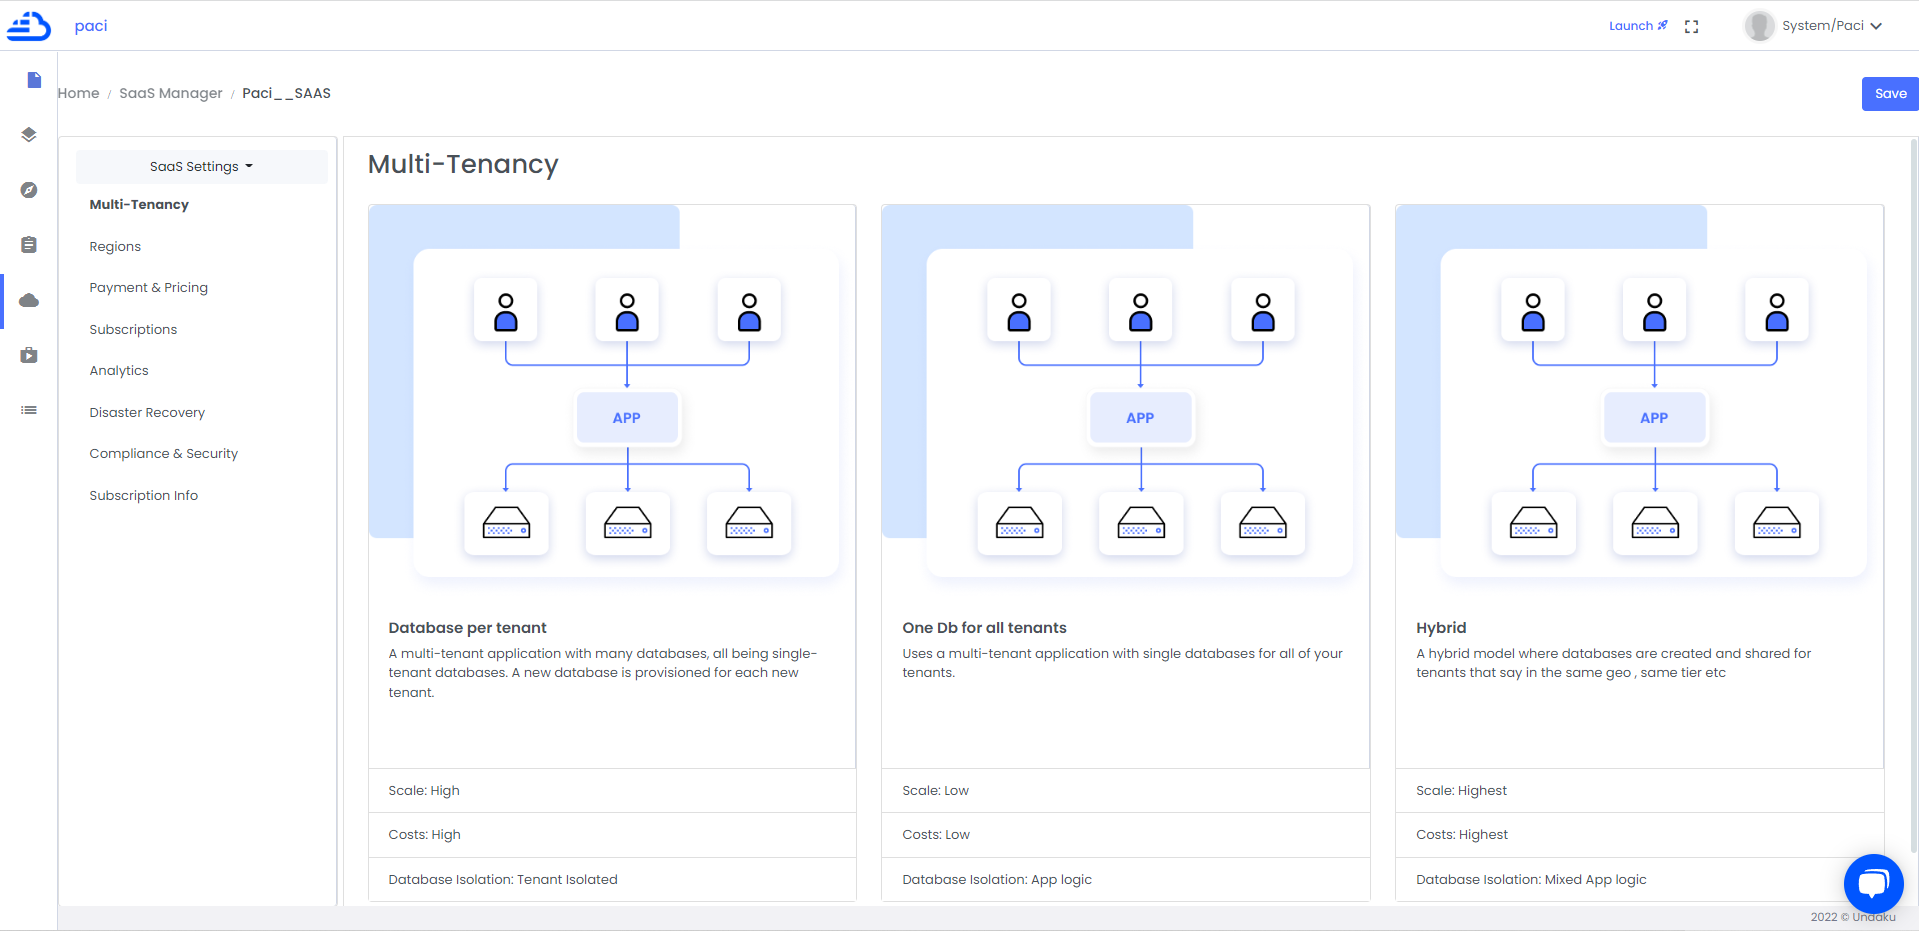
Task: Select the cloud icon in sidebar
Action: click(x=29, y=300)
